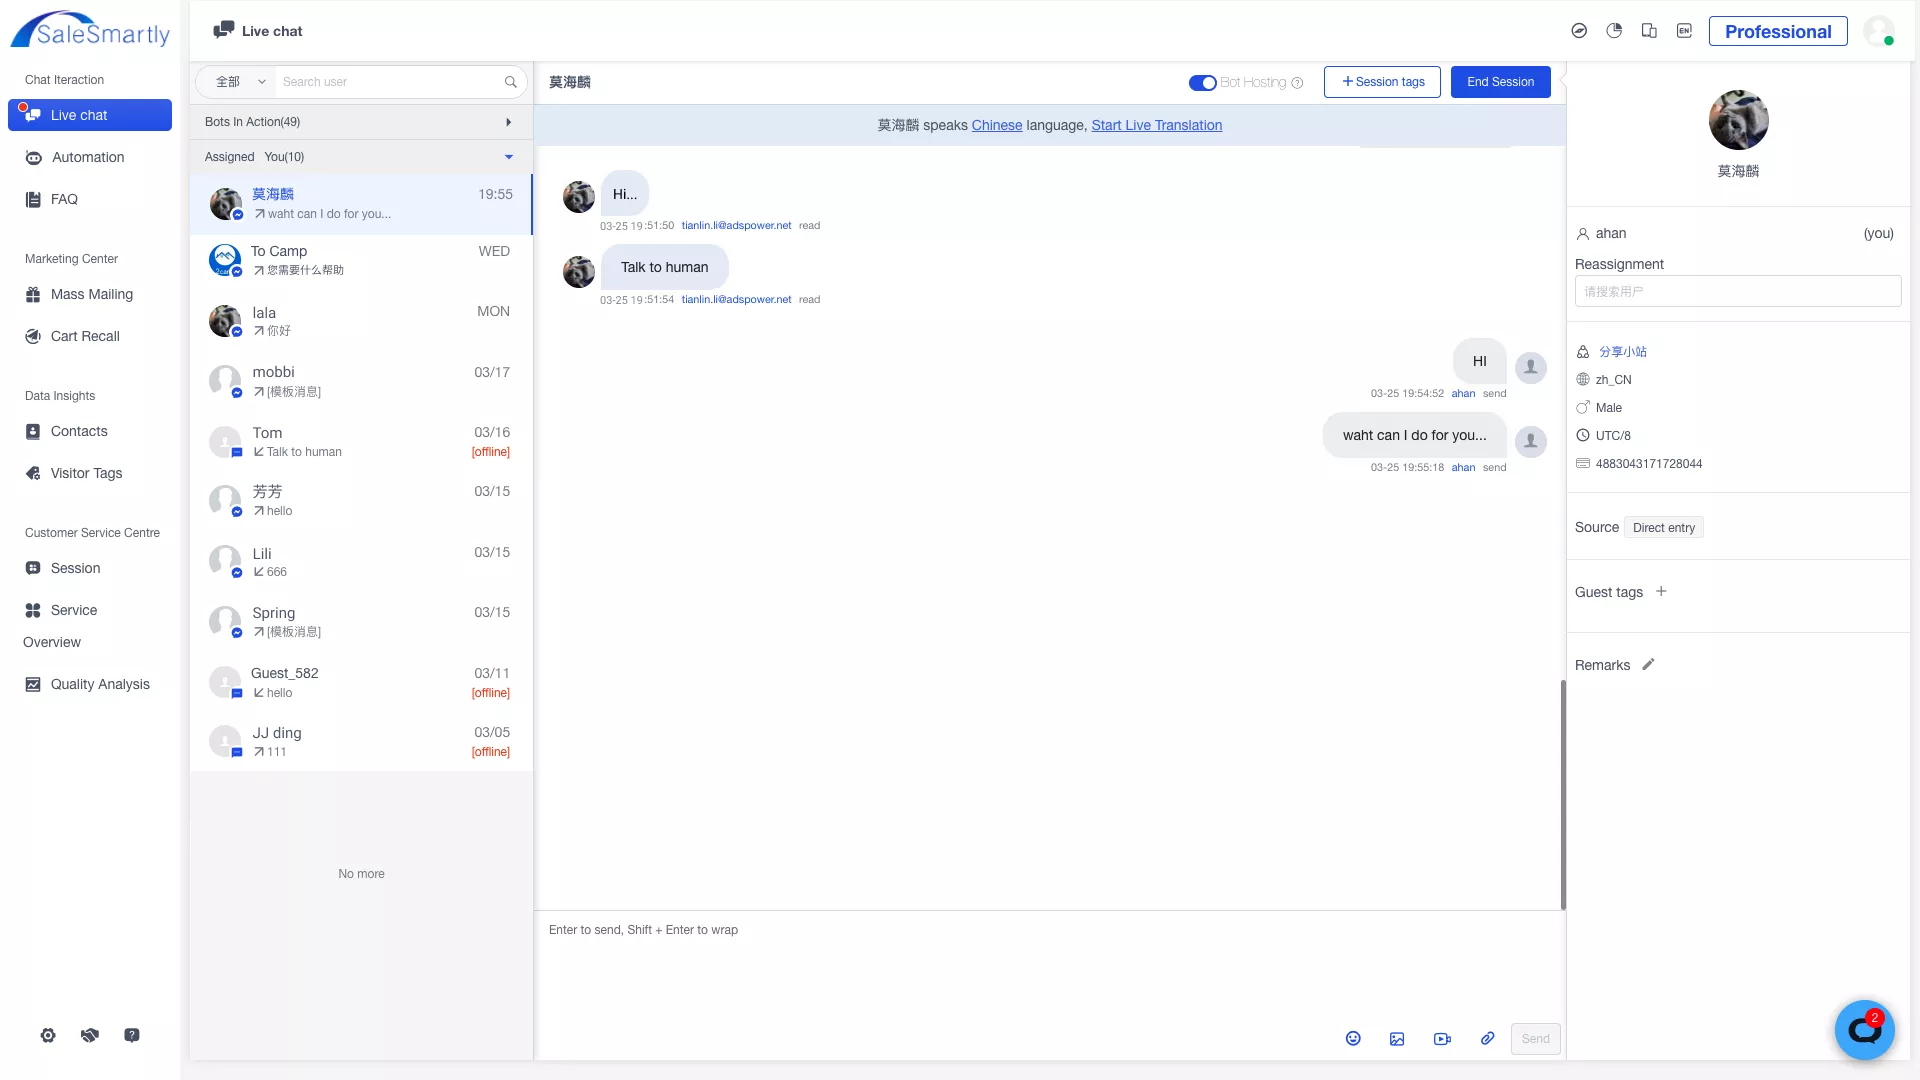The height and width of the screenshot is (1080, 1920).
Task: Click the 分享小站 link
Action: (1622, 352)
